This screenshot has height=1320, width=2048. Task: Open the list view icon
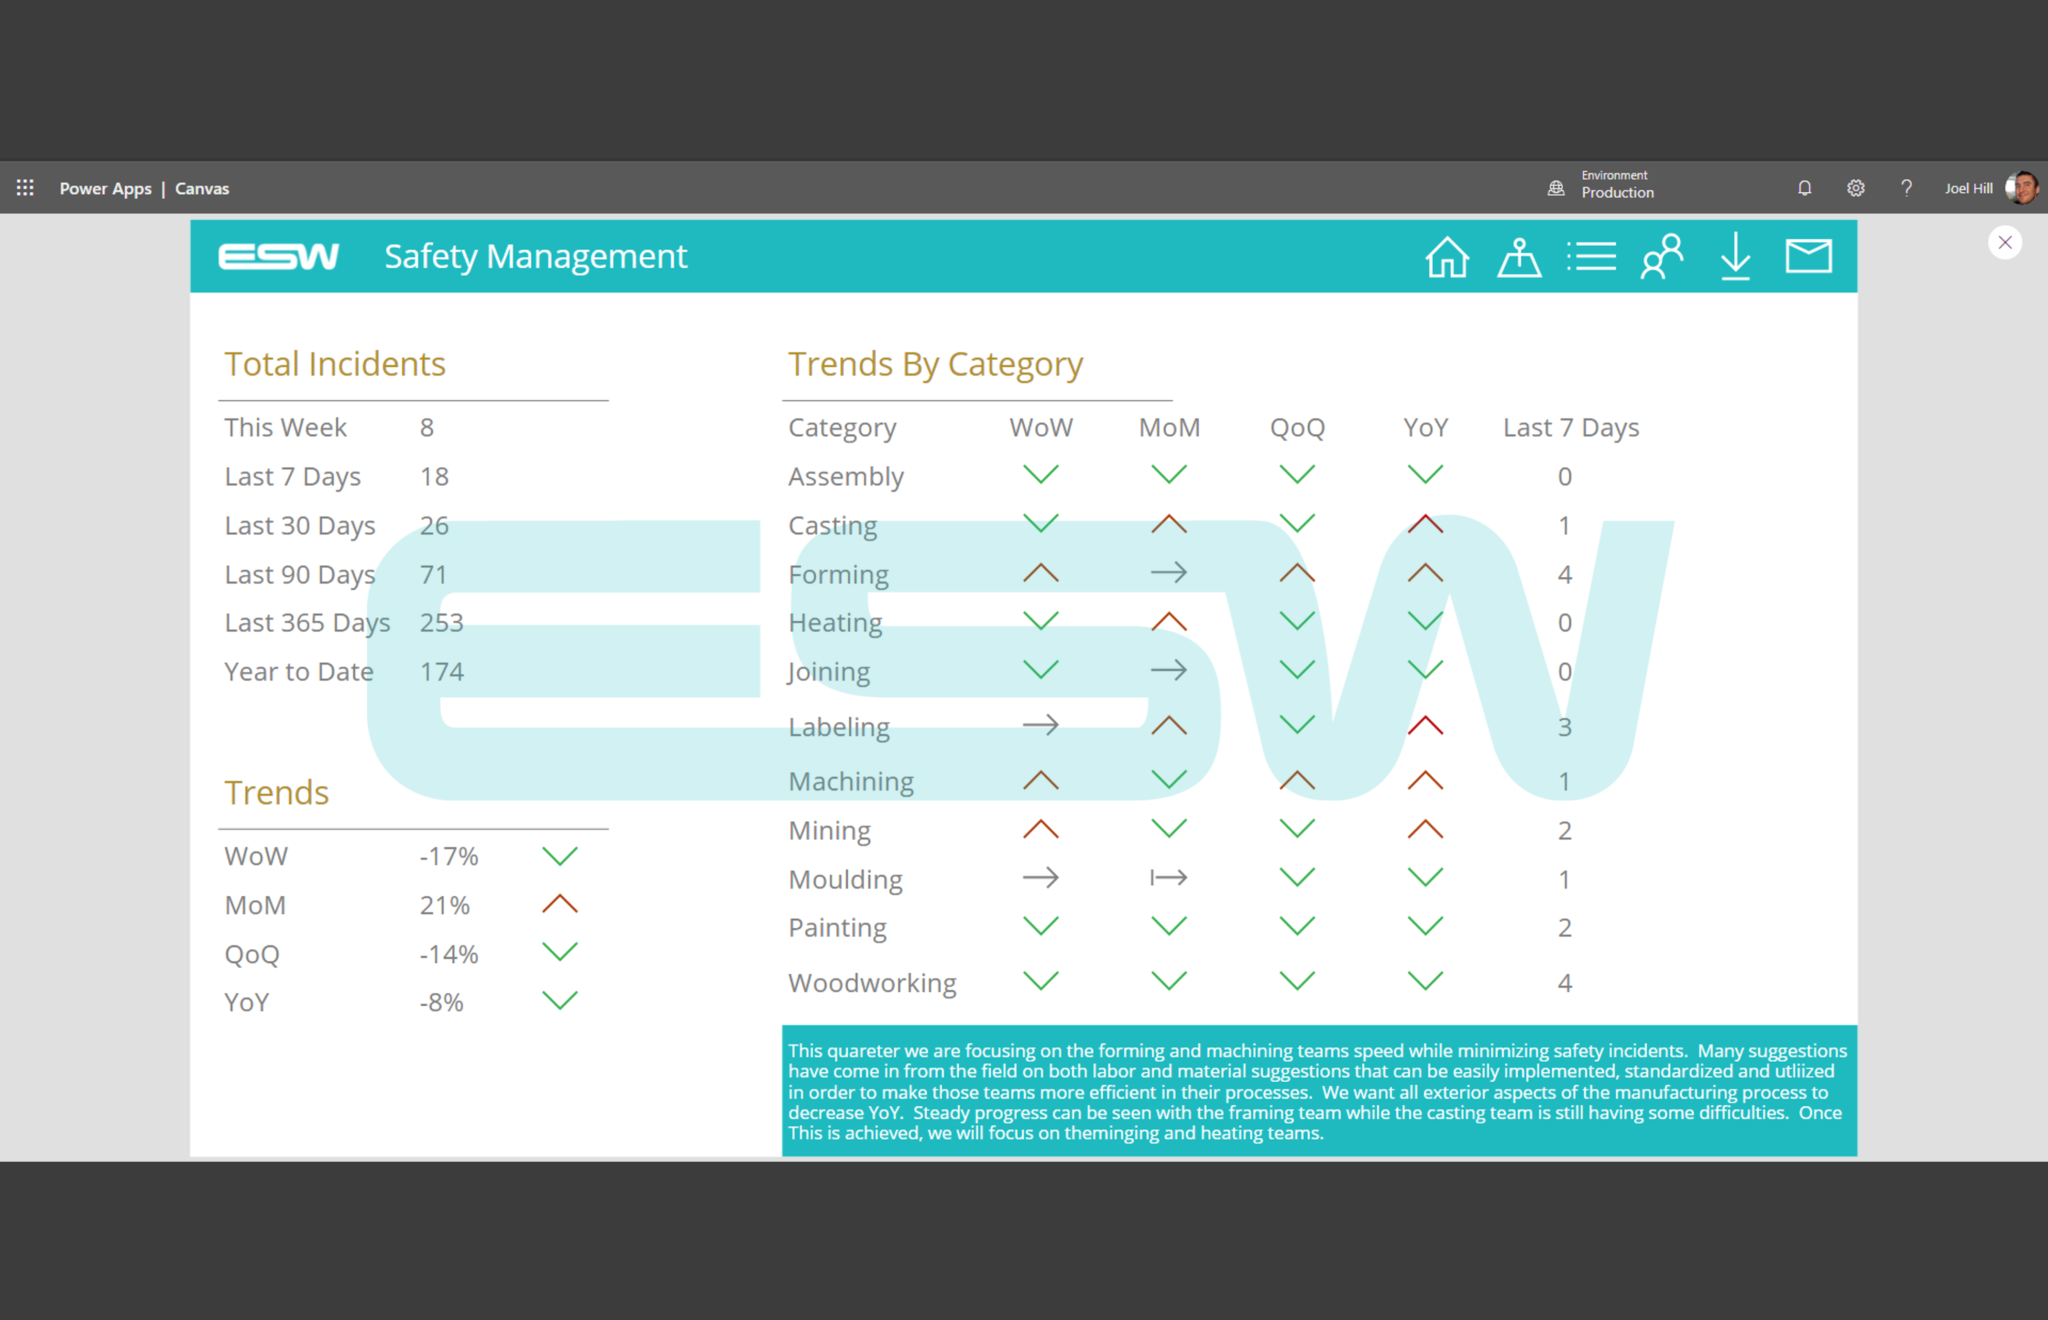1591,257
